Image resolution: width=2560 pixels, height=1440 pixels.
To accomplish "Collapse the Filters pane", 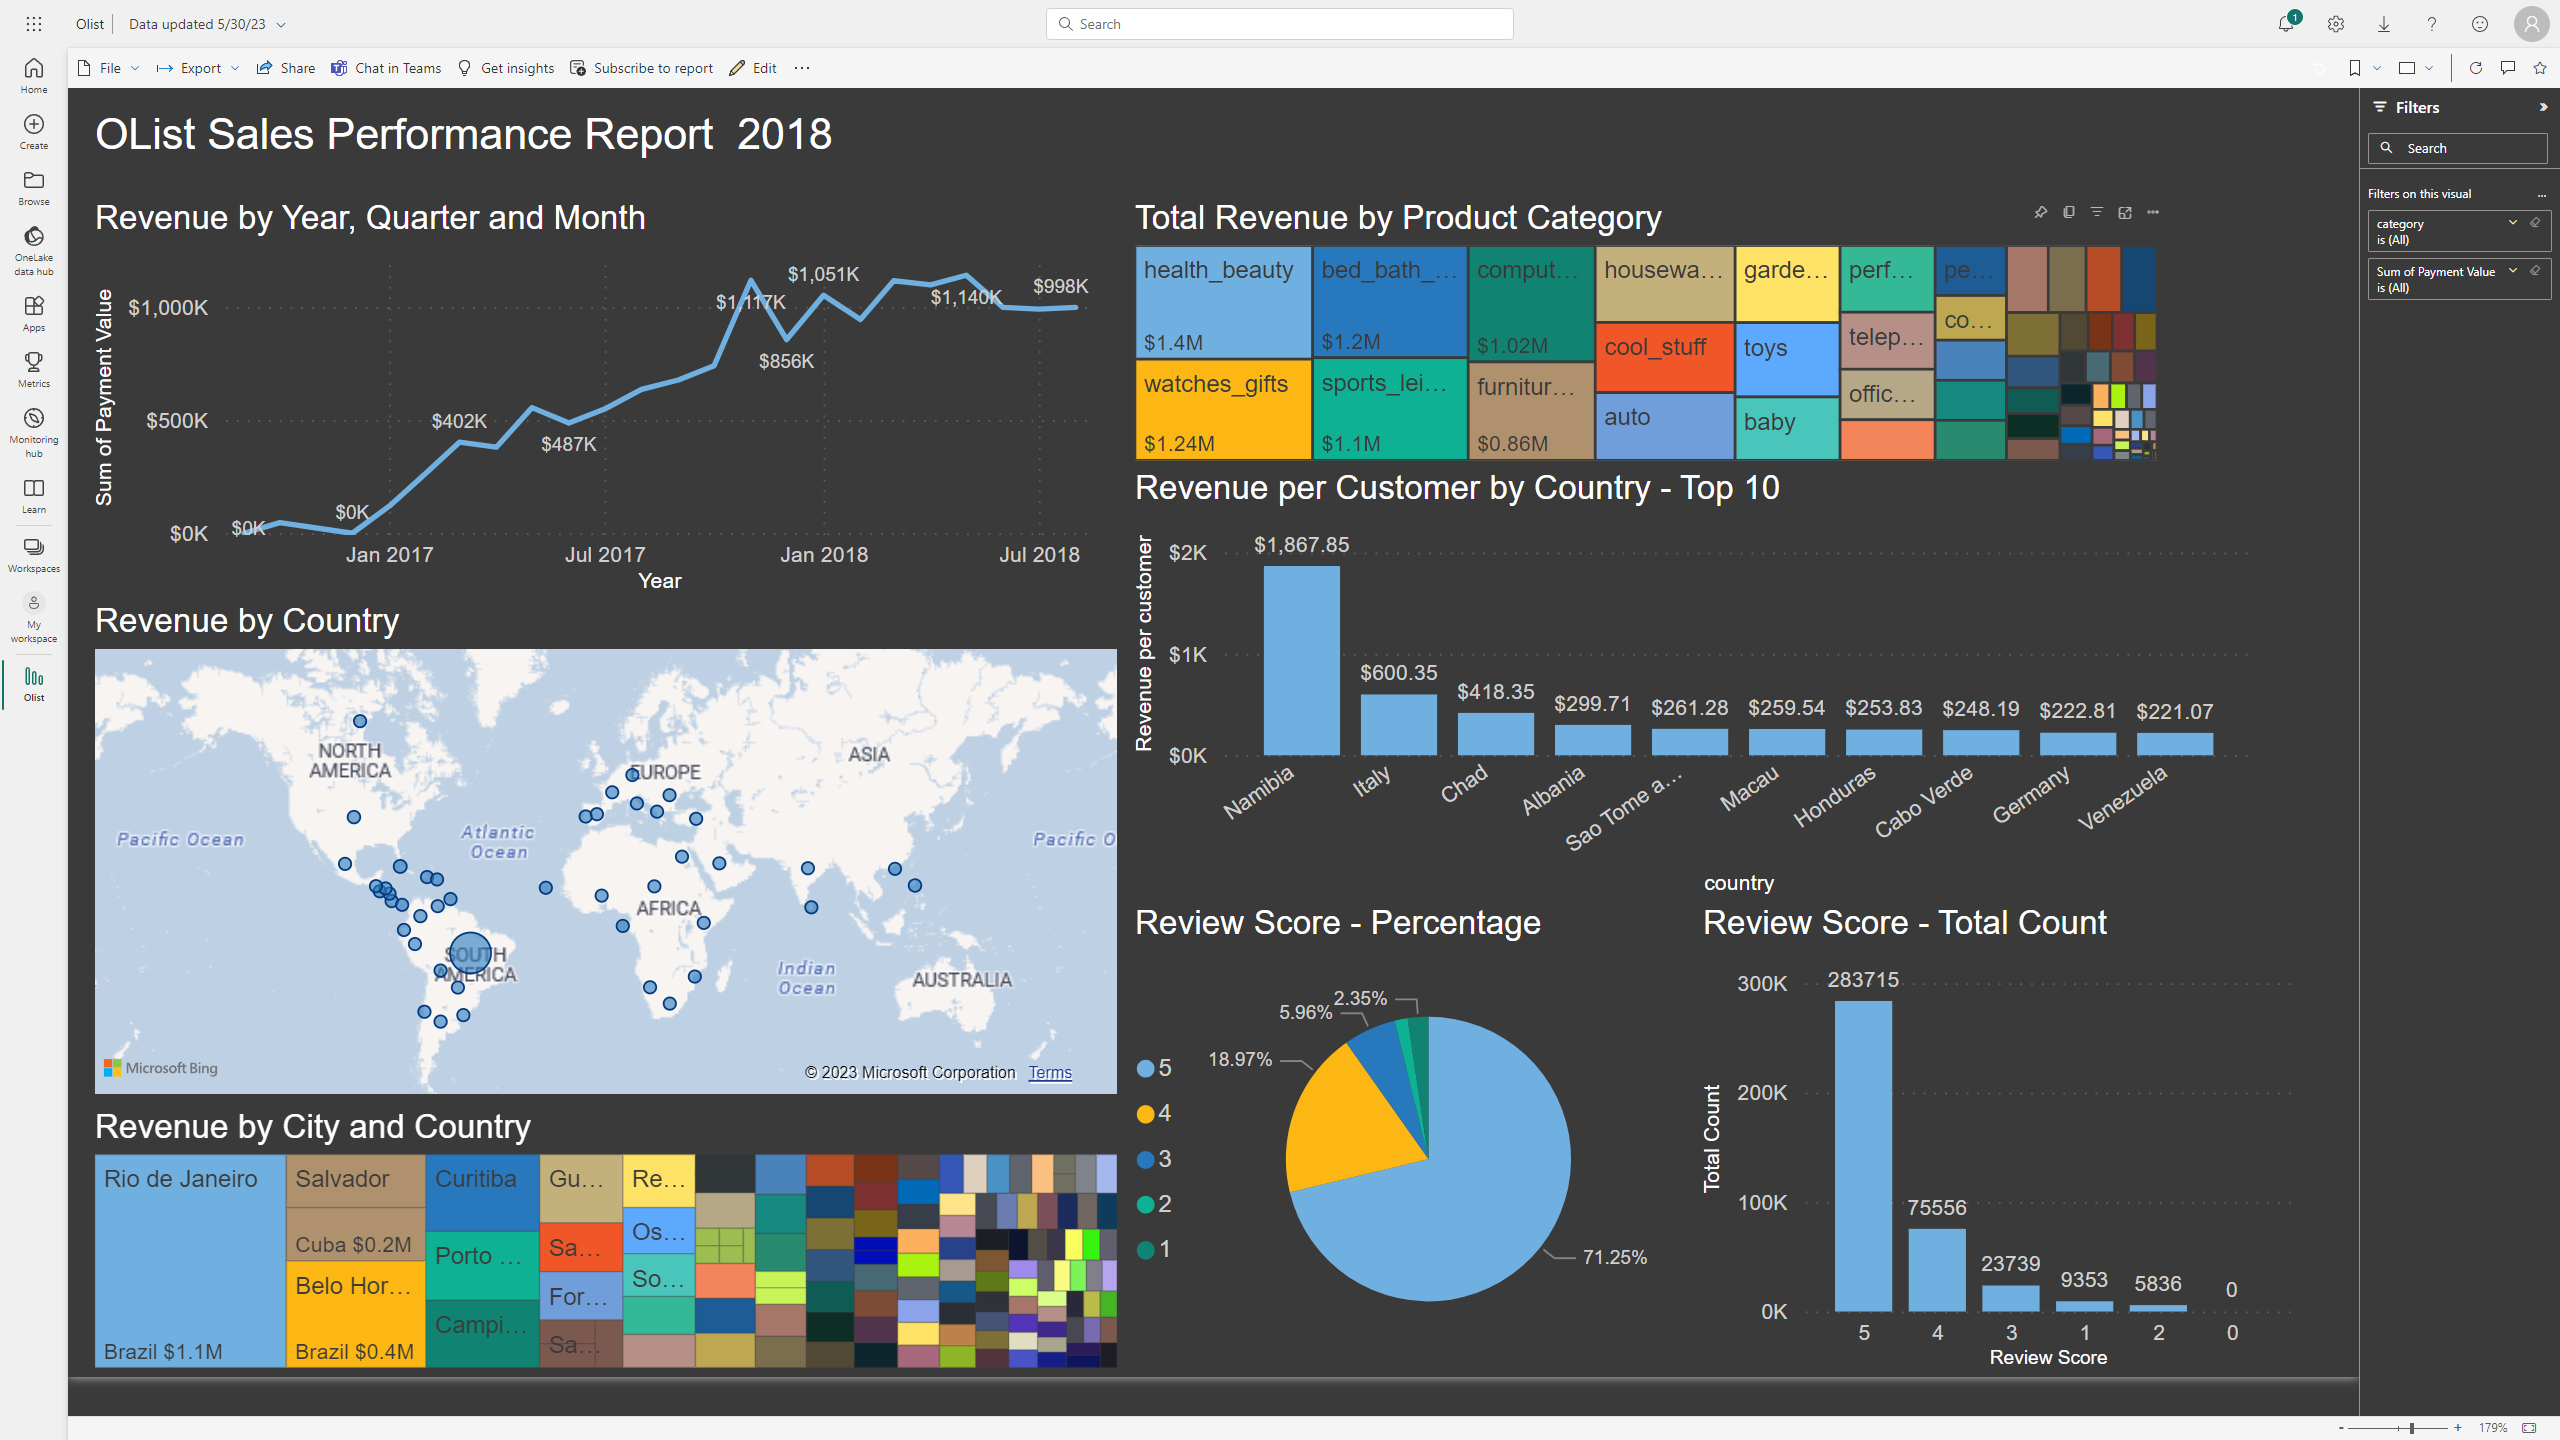I will pyautogui.click(x=2543, y=107).
